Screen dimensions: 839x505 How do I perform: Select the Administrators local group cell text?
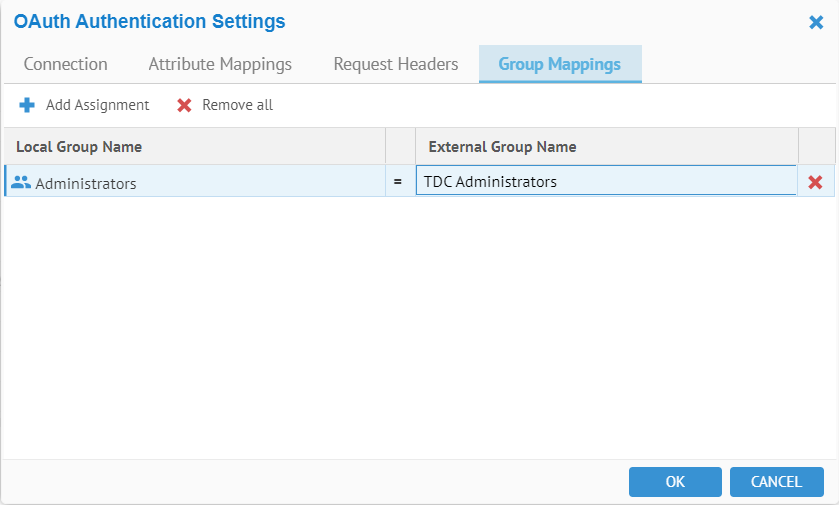86,183
